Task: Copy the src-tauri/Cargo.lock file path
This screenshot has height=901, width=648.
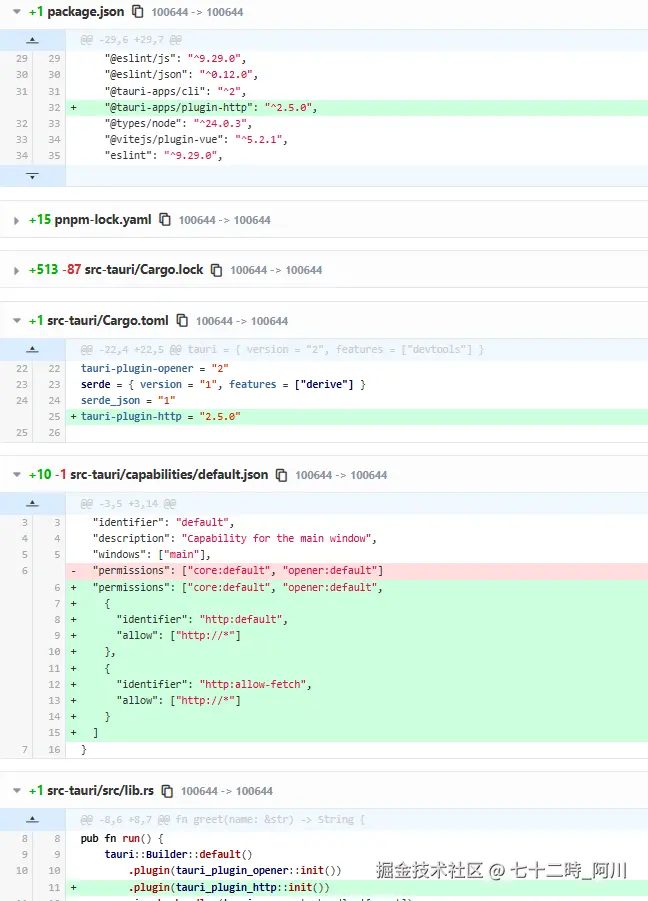Action: [217, 270]
